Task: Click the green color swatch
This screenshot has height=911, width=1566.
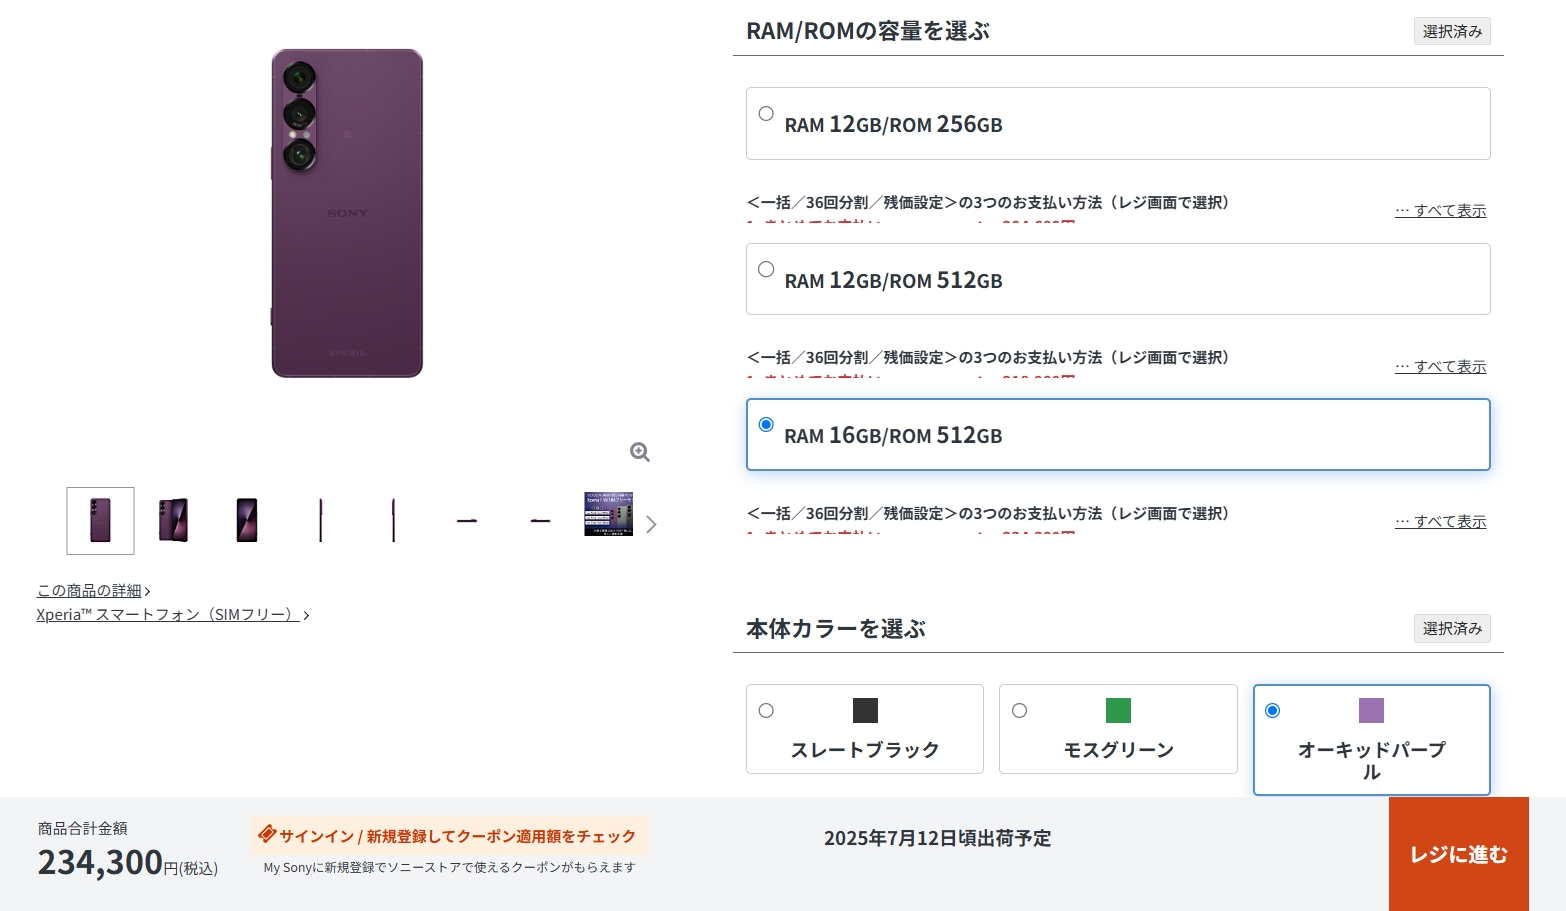Action: click(x=1118, y=710)
